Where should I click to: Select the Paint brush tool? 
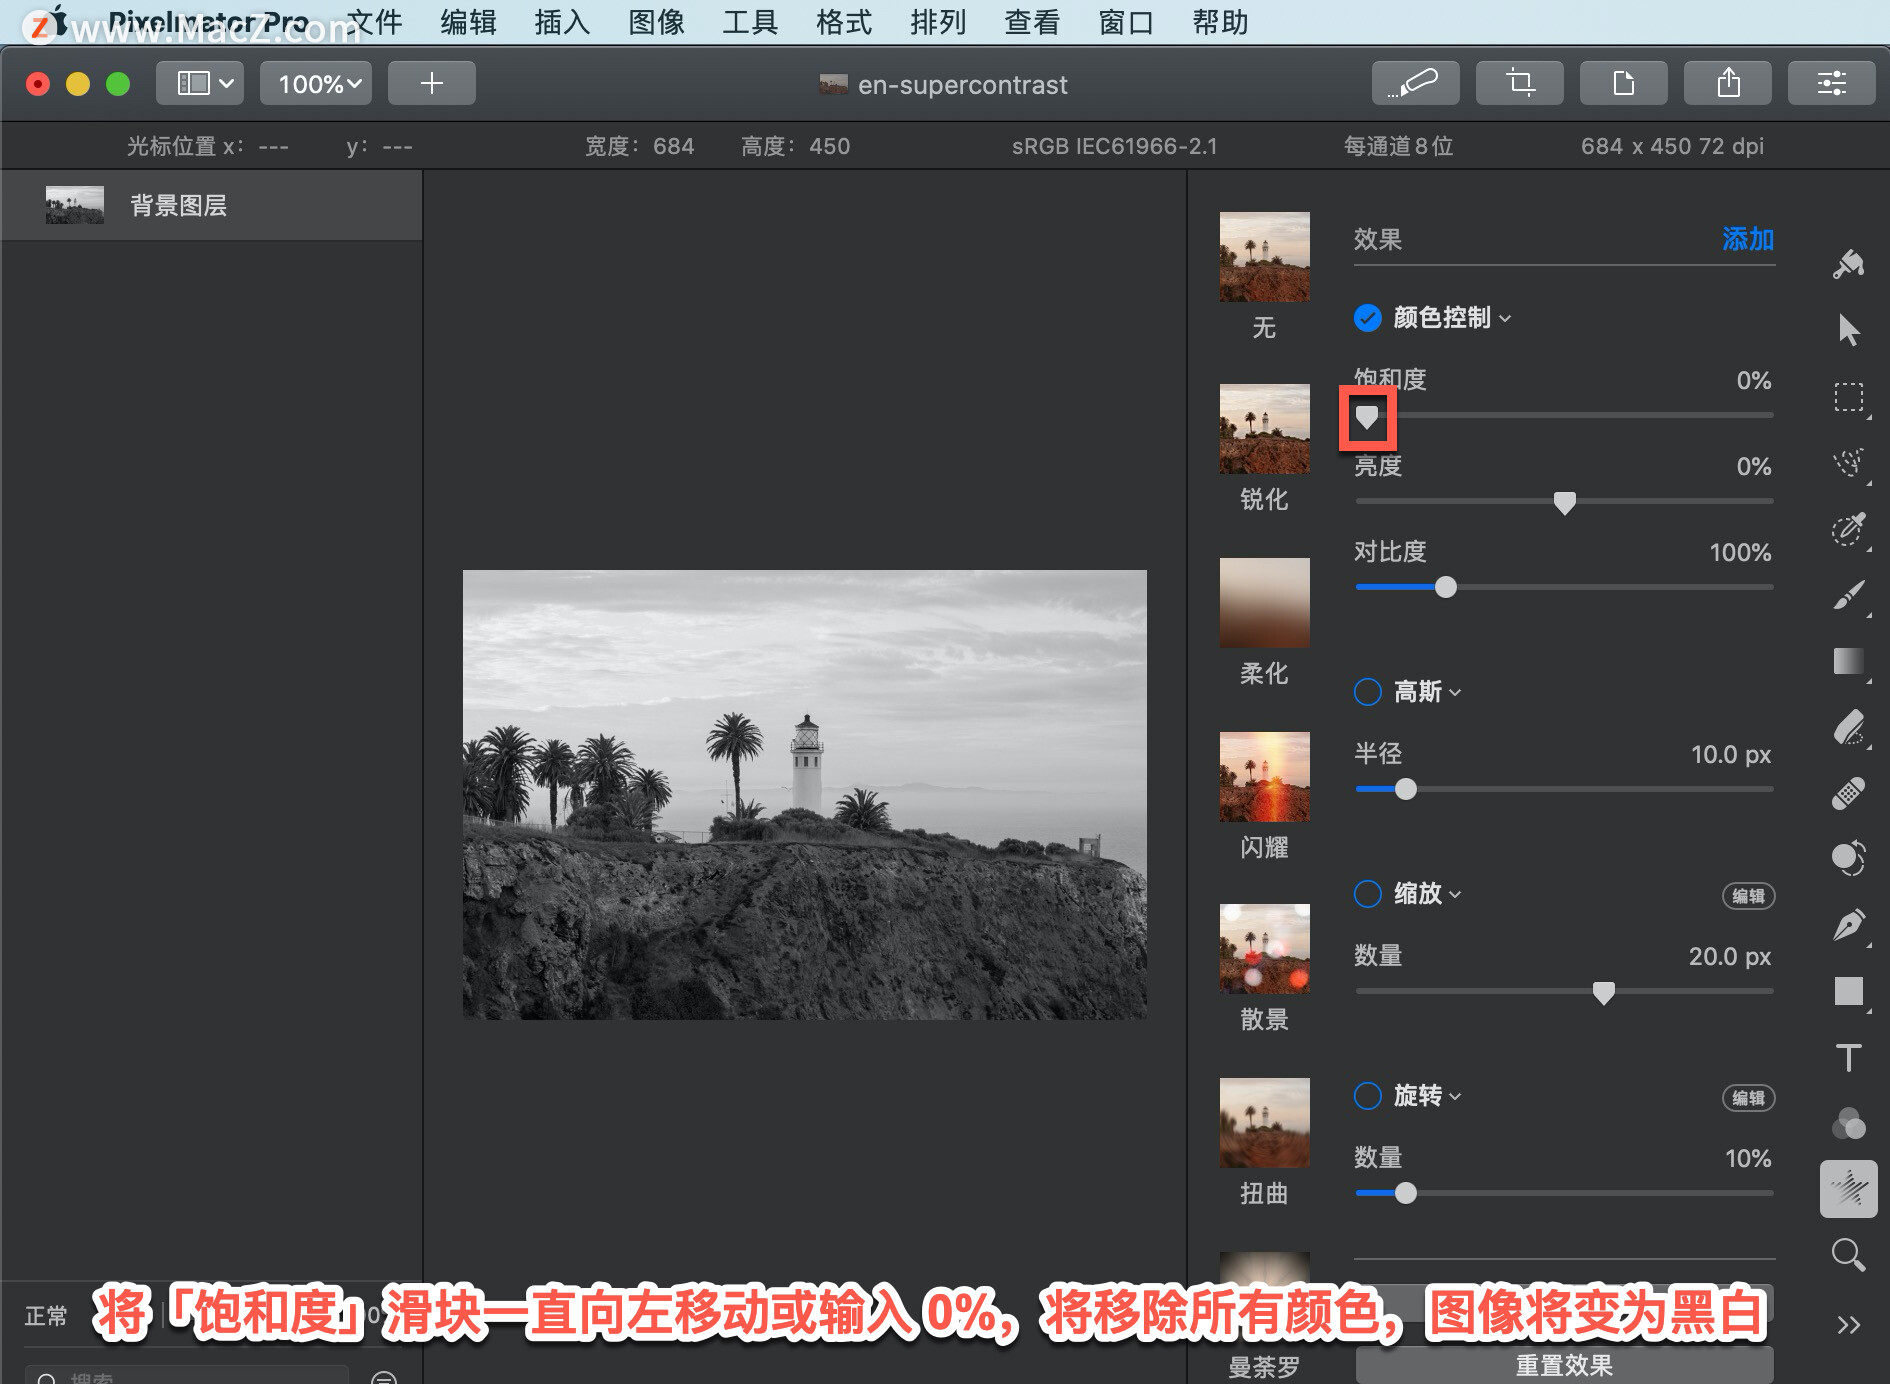coord(1848,595)
